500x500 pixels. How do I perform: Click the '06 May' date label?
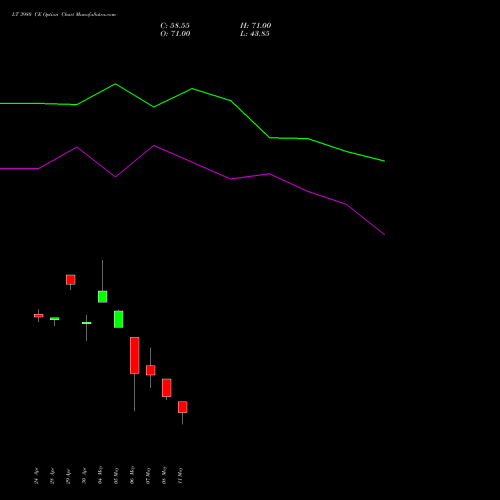point(132,475)
